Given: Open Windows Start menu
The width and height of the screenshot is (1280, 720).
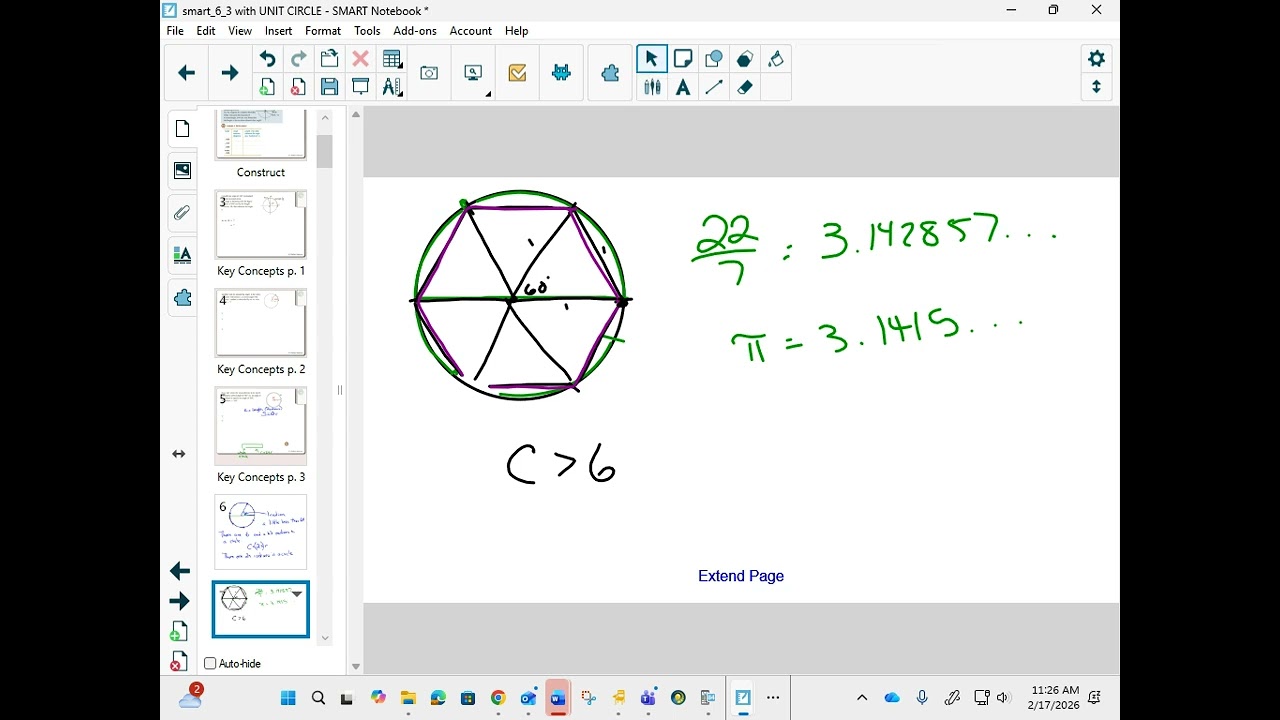Looking at the screenshot, I should click(x=288, y=698).
